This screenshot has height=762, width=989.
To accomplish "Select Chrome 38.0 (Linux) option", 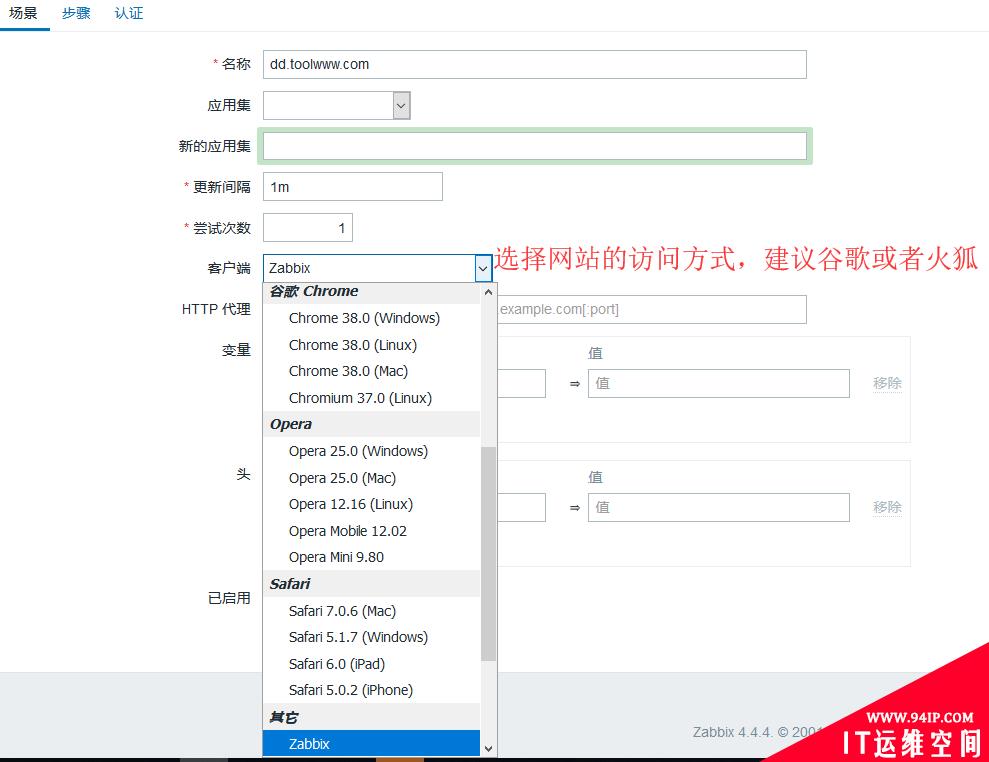I will point(371,345).
